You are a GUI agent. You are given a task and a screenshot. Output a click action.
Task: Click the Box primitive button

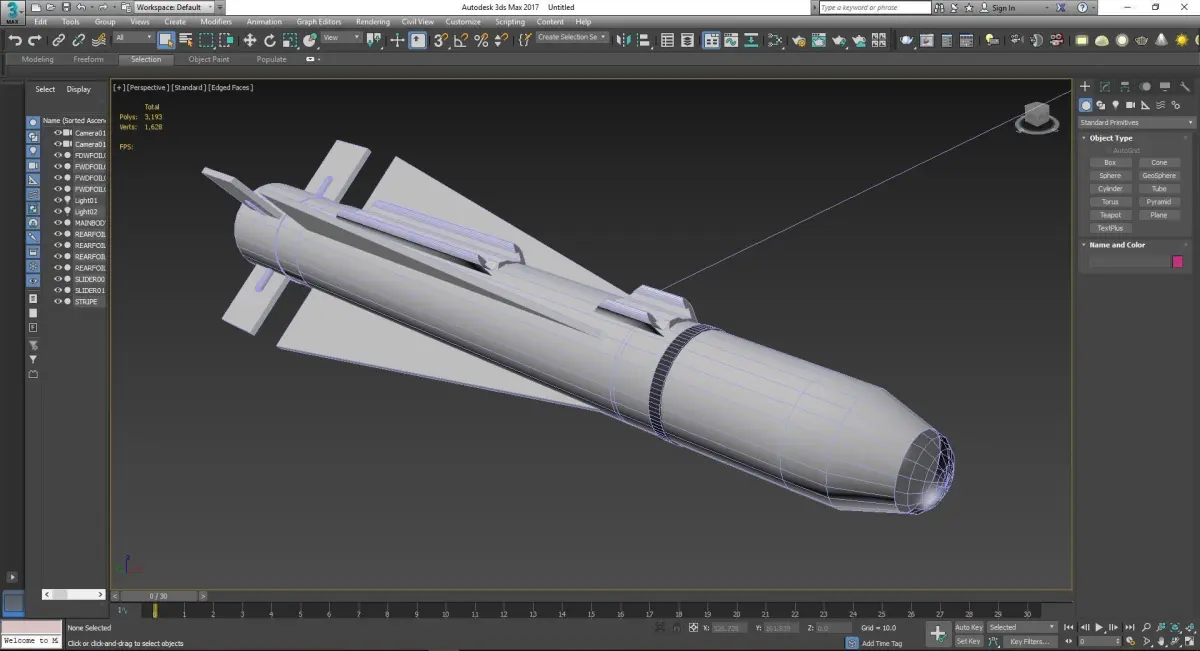(1110, 162)
